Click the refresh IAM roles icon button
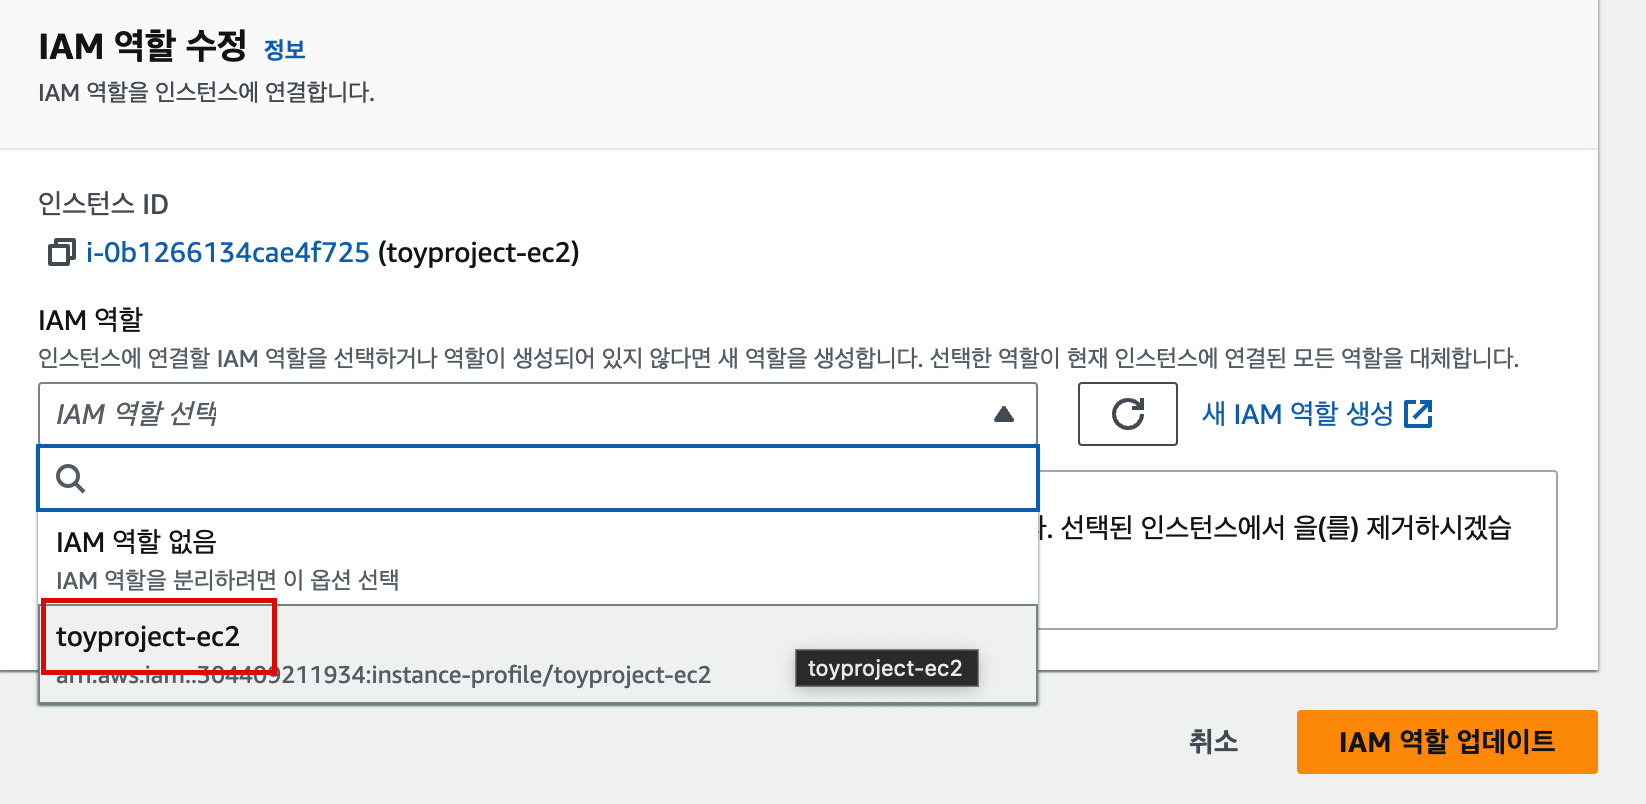 [x=1127, y=414]
